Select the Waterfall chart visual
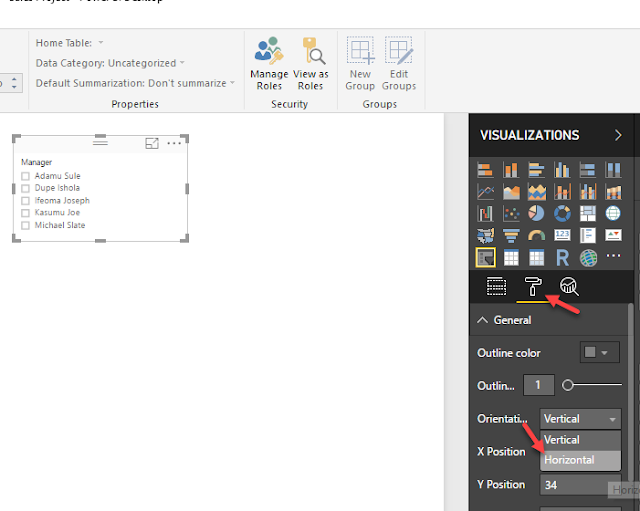 point(485,213)
